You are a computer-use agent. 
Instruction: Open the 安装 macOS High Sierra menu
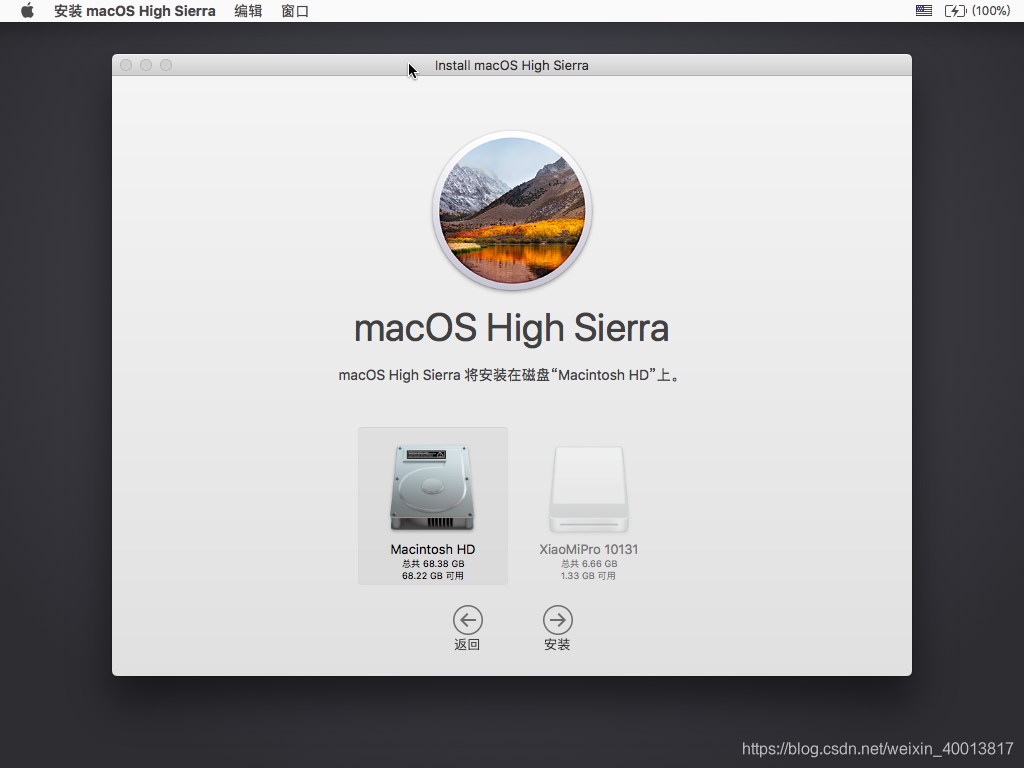coord(135,11)
